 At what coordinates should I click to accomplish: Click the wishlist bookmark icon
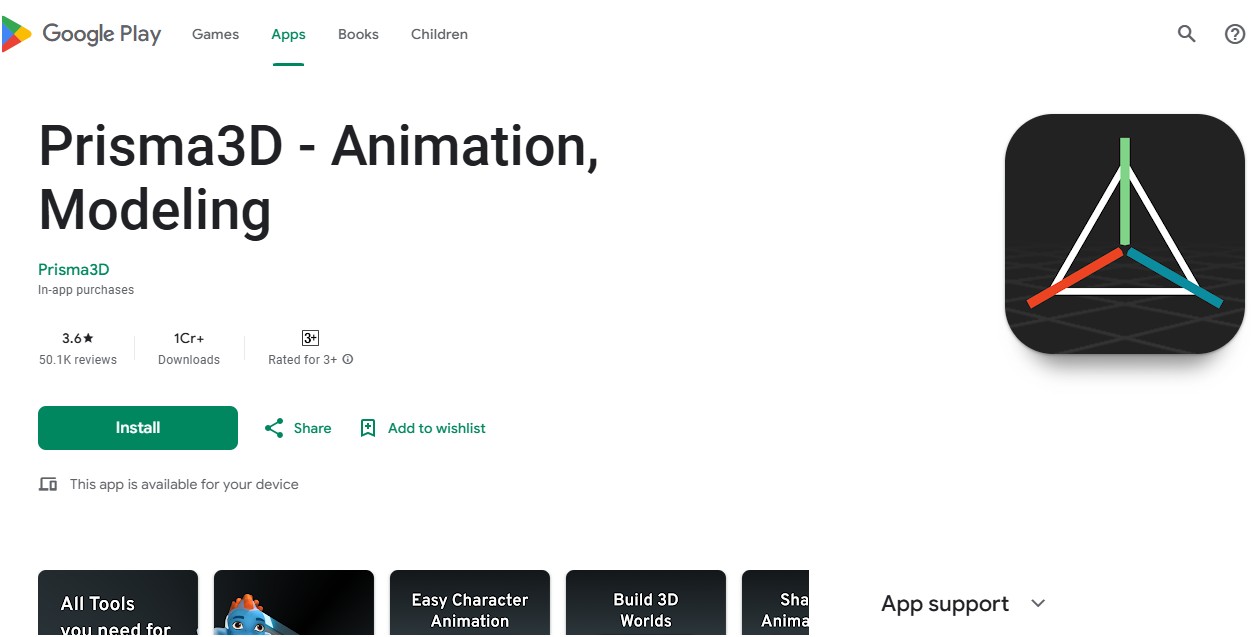(368, 428)
